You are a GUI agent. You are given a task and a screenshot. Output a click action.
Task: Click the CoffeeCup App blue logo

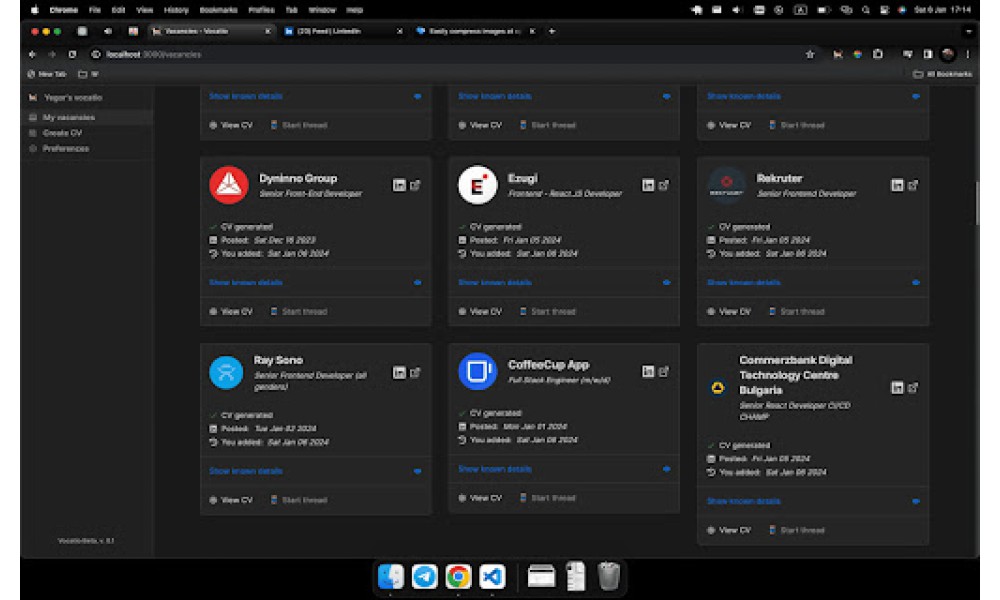coord(478,371)
